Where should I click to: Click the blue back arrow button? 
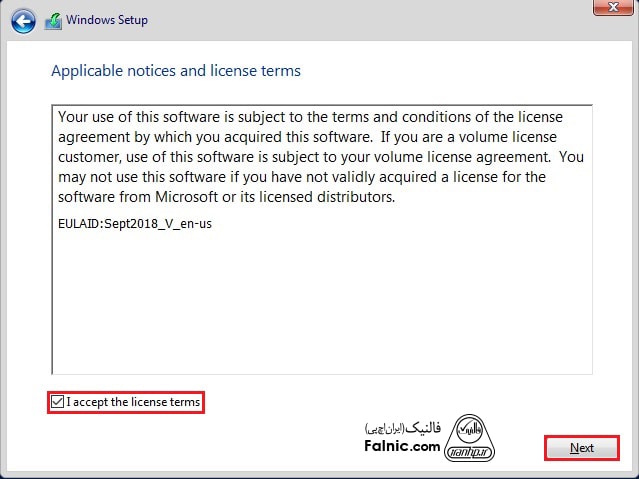[24, 21]
